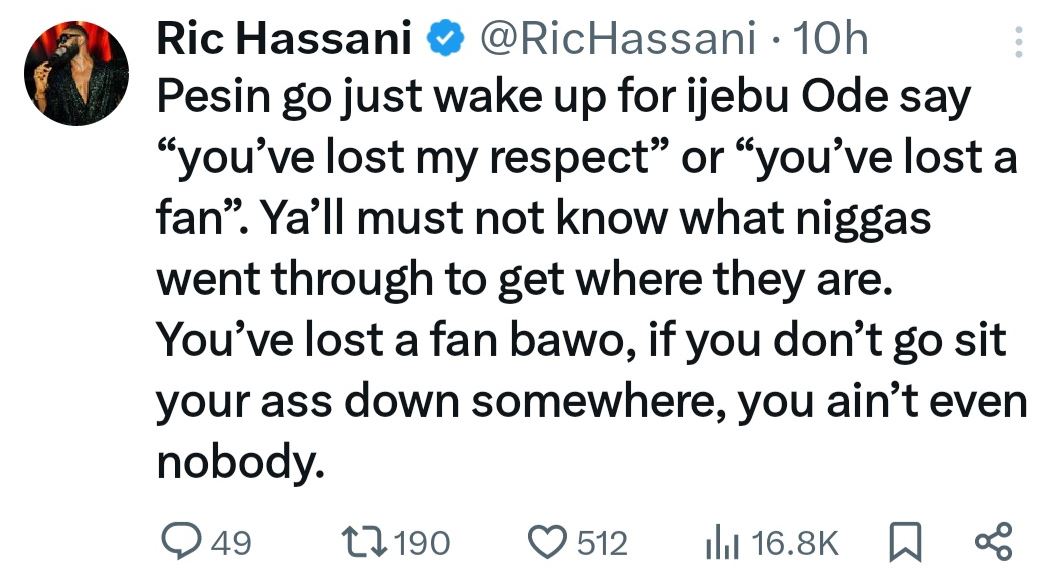Click the 512 likes count
This screenshot has width=1044, height=572.
click(603, 544)
